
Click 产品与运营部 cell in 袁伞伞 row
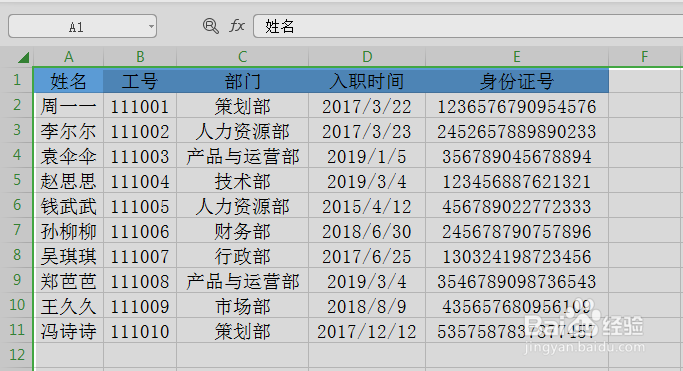coord(242,156)
